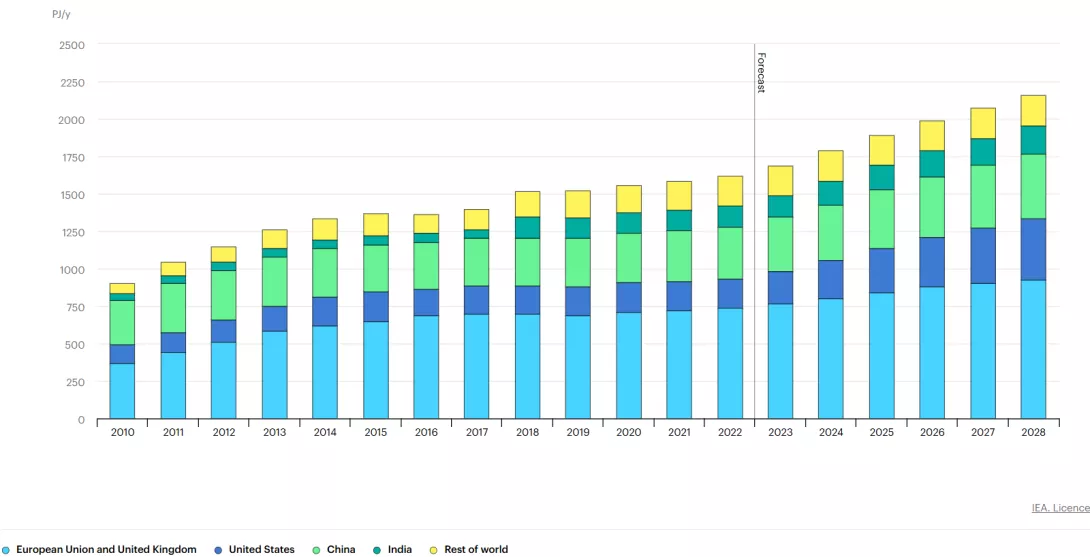Click the 2016 Rest of world bar segment
The height and width of the screenshot is (557, 1090).
(426, 224)
